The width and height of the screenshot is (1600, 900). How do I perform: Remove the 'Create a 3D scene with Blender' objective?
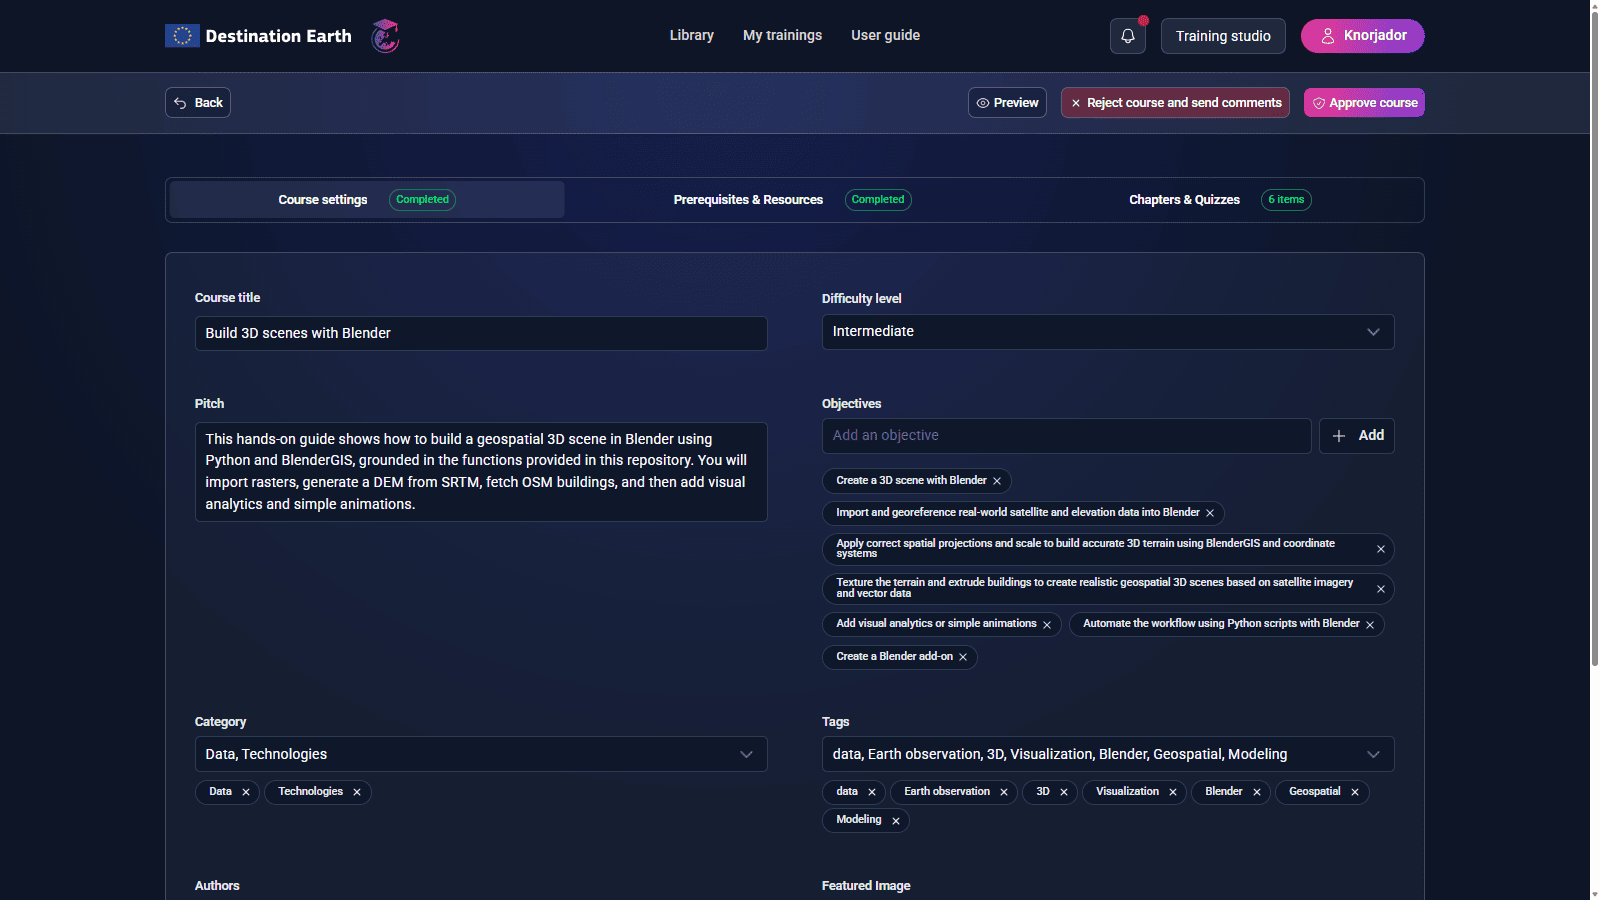tap(997, 481)
